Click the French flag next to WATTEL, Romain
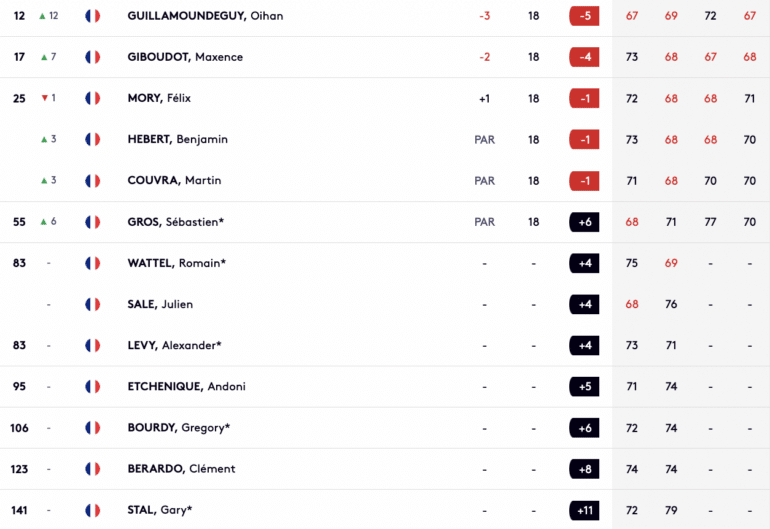This screenshot has width=770, height=529. point(92,263)
